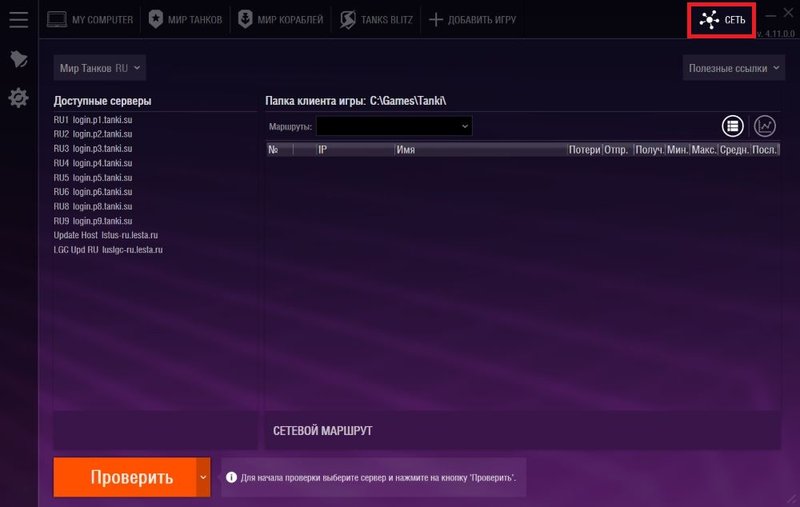Screen dimensions: 800x507
Task: Open the Полезные ссылки dropdown
Action: pos(734,68)
